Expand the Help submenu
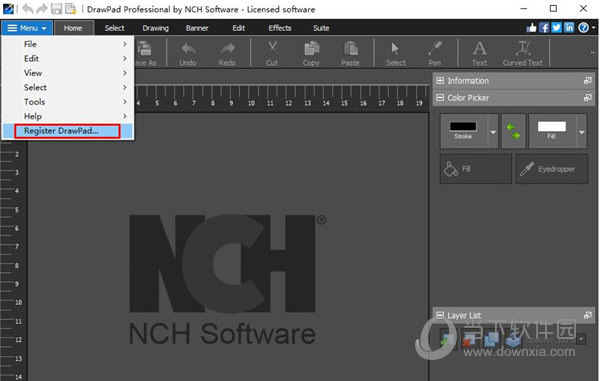This screenshot has height=381, width=600. (x=68, y=116)
